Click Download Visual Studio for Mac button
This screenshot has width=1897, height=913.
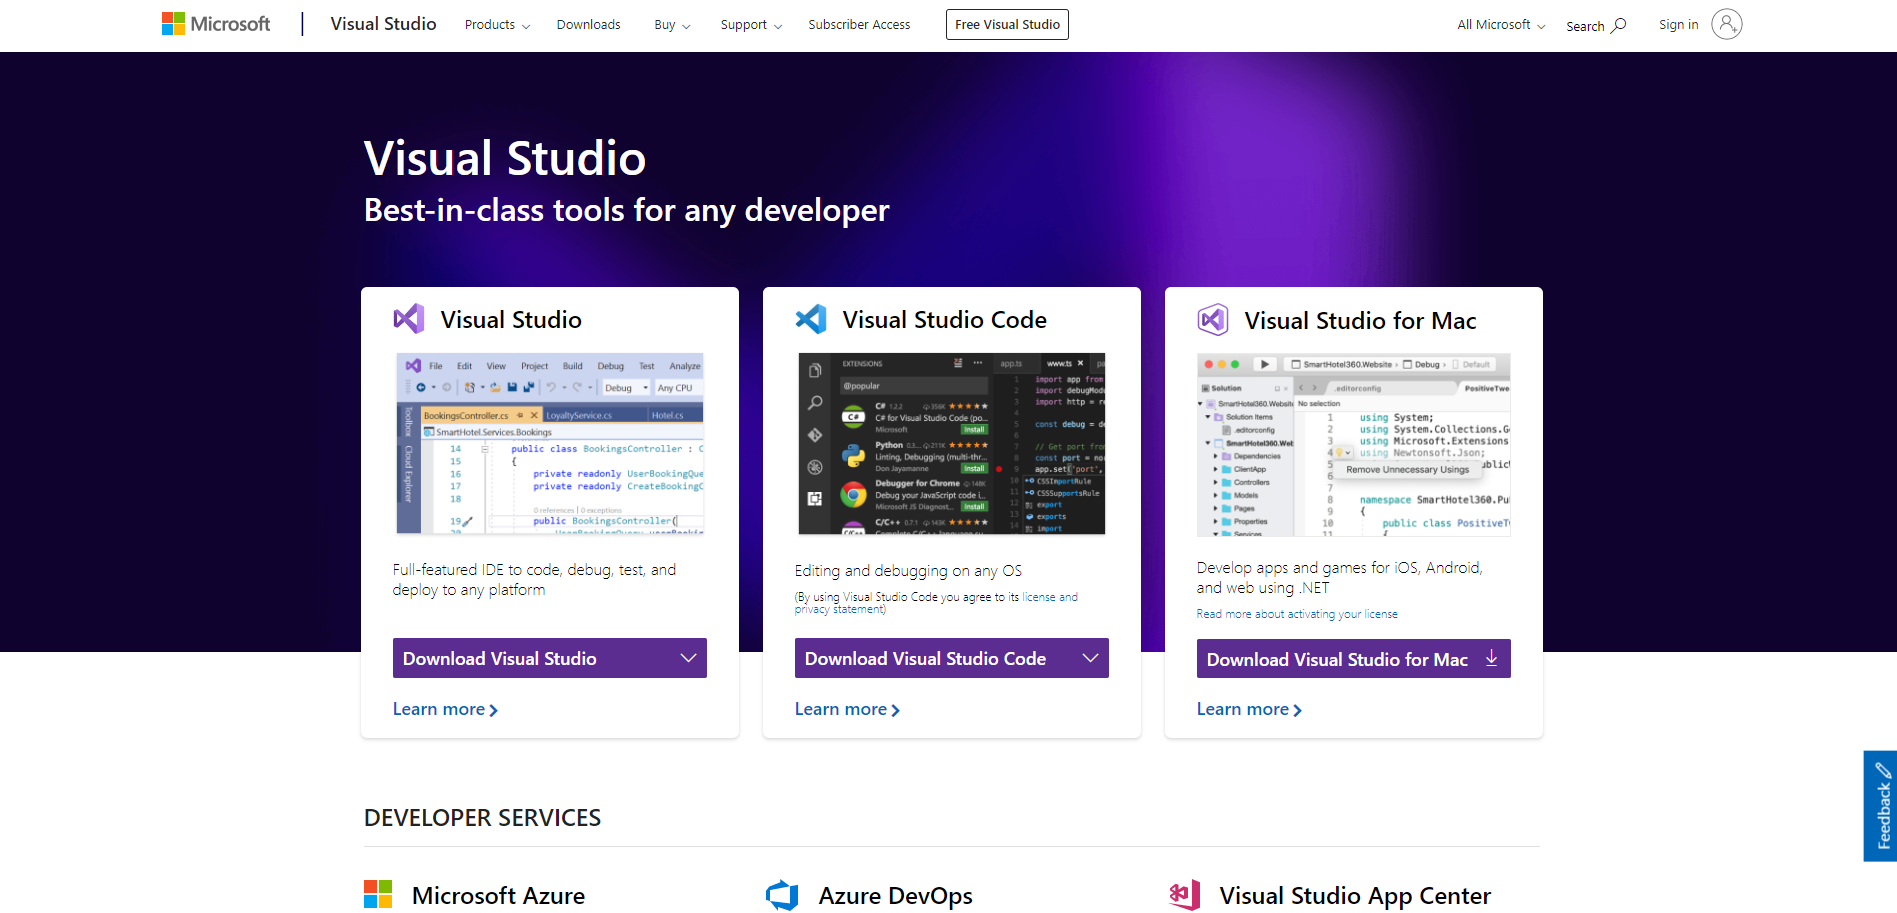(1354, 659)
